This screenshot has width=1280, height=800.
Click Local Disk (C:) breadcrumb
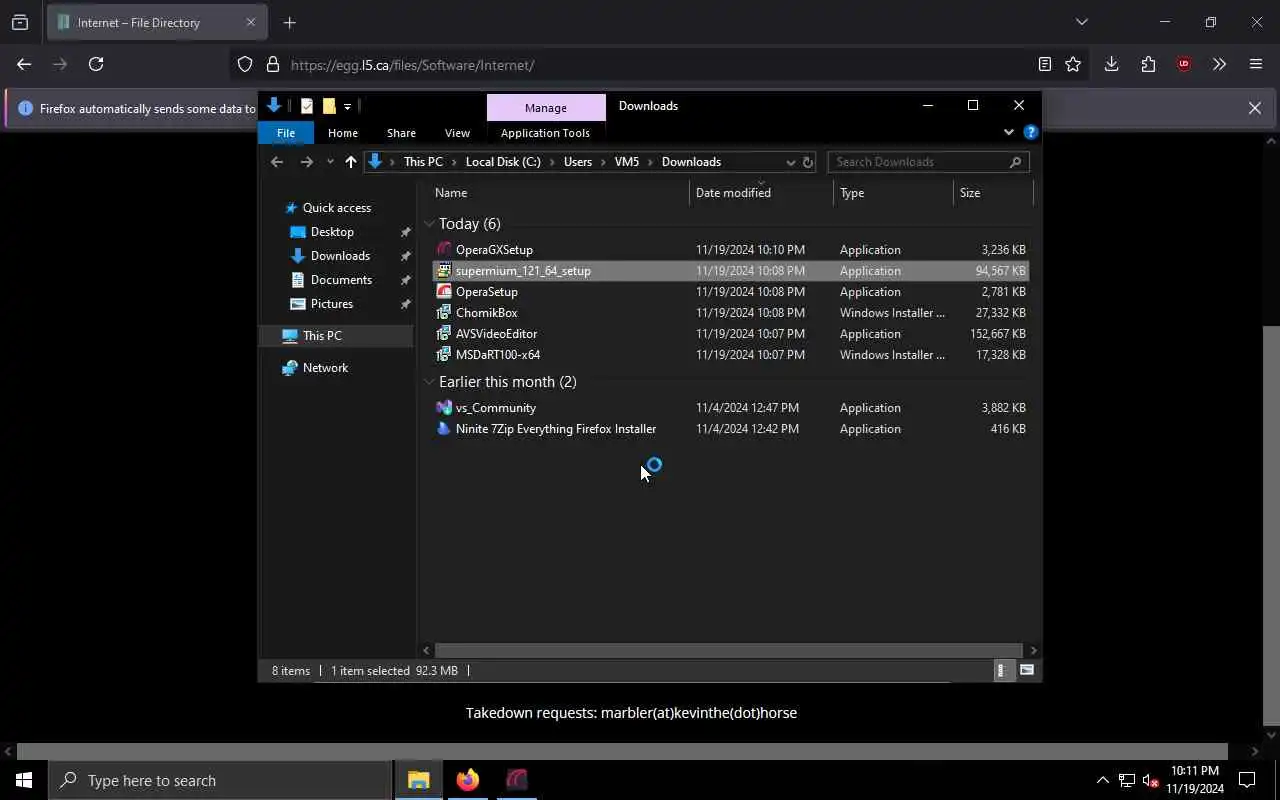pyautogui.click(x=503, y=162)
